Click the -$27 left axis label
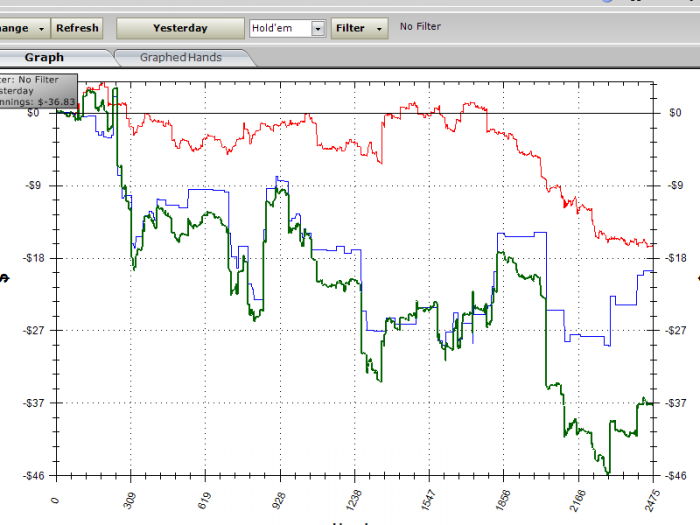Image resolution: width=700 pixels, height=525 pixels. click(x=32, y=330)
